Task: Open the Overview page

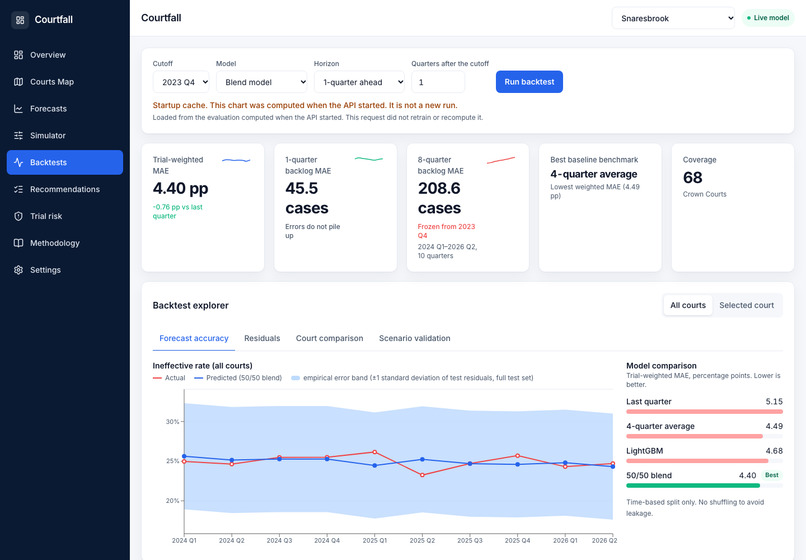Action: (x=65, y=55)
